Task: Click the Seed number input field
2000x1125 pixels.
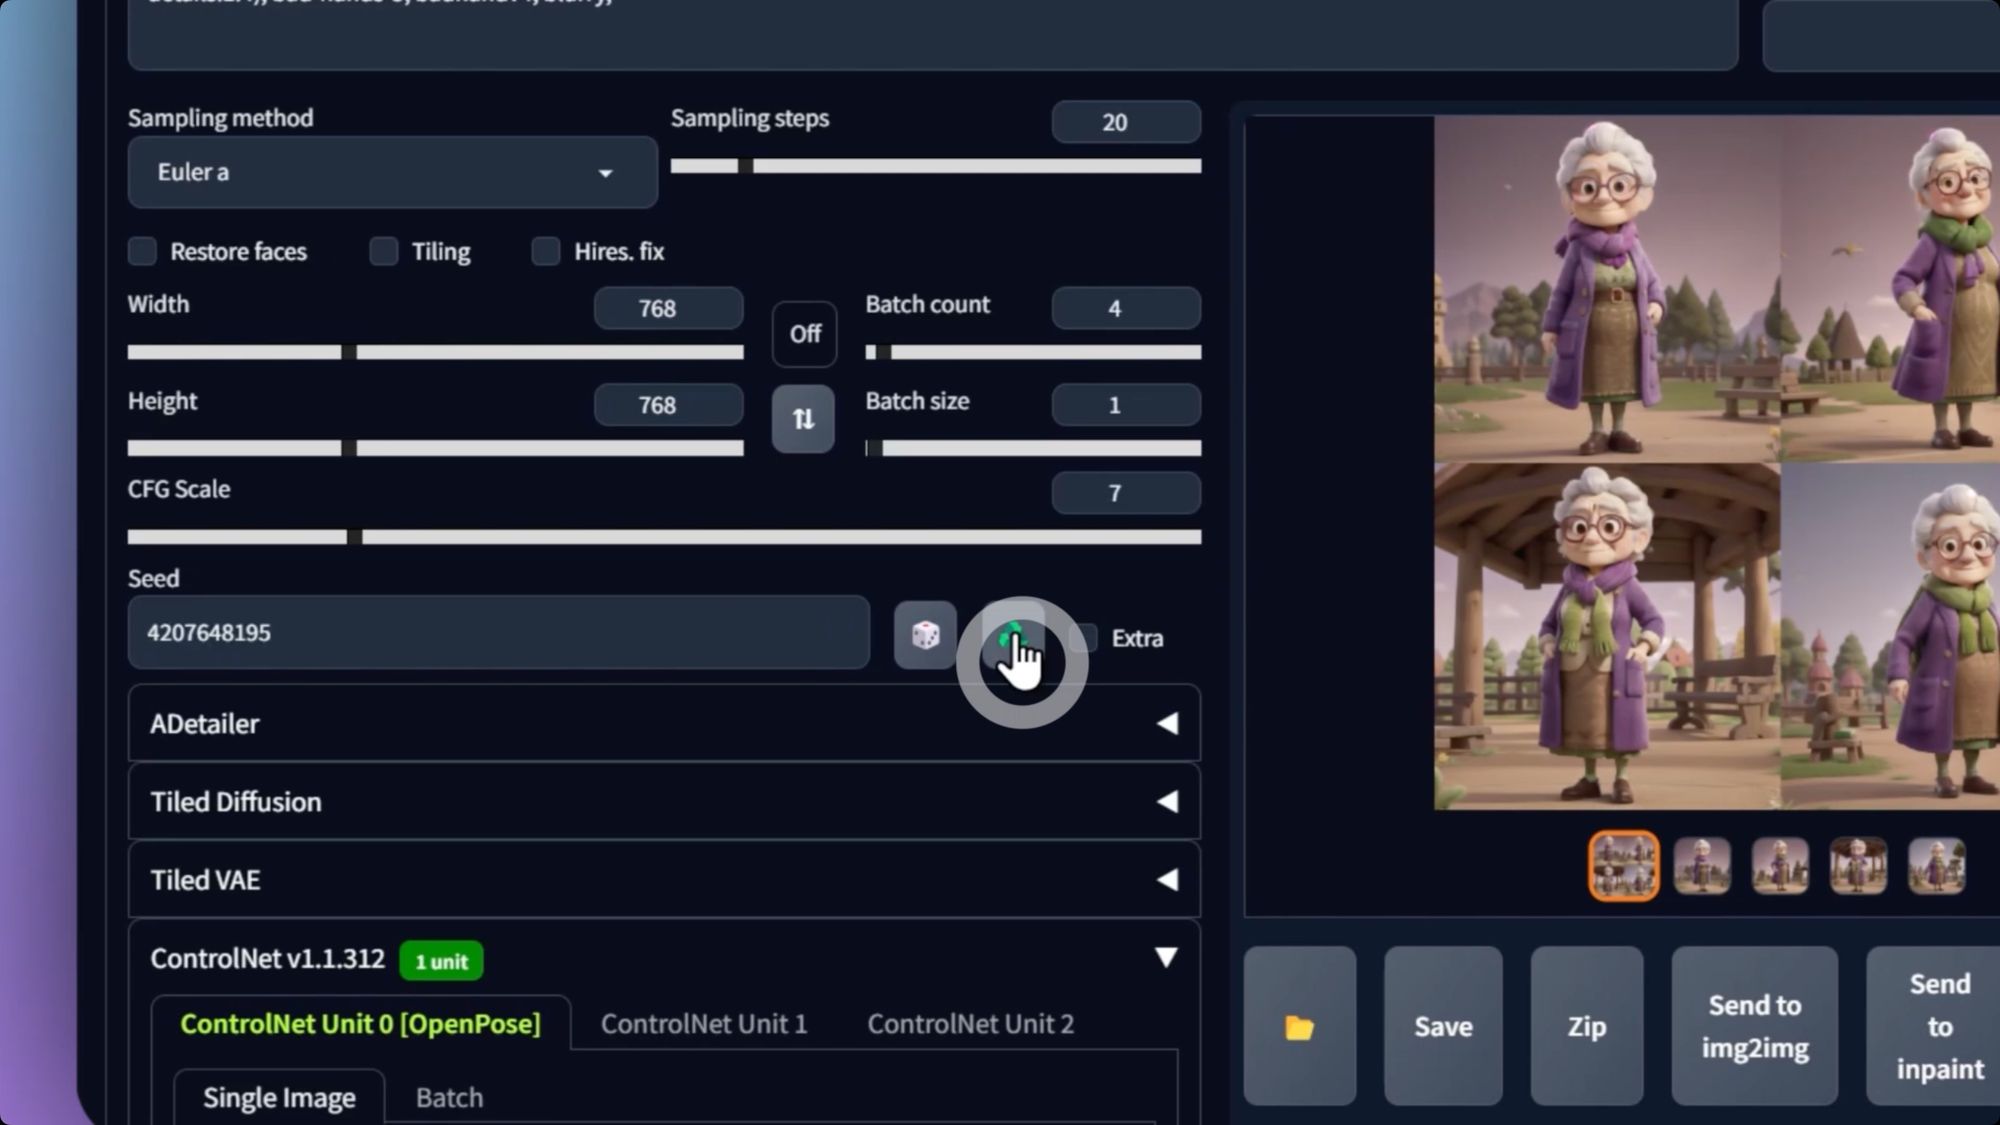Action: (x=498, y=632)
